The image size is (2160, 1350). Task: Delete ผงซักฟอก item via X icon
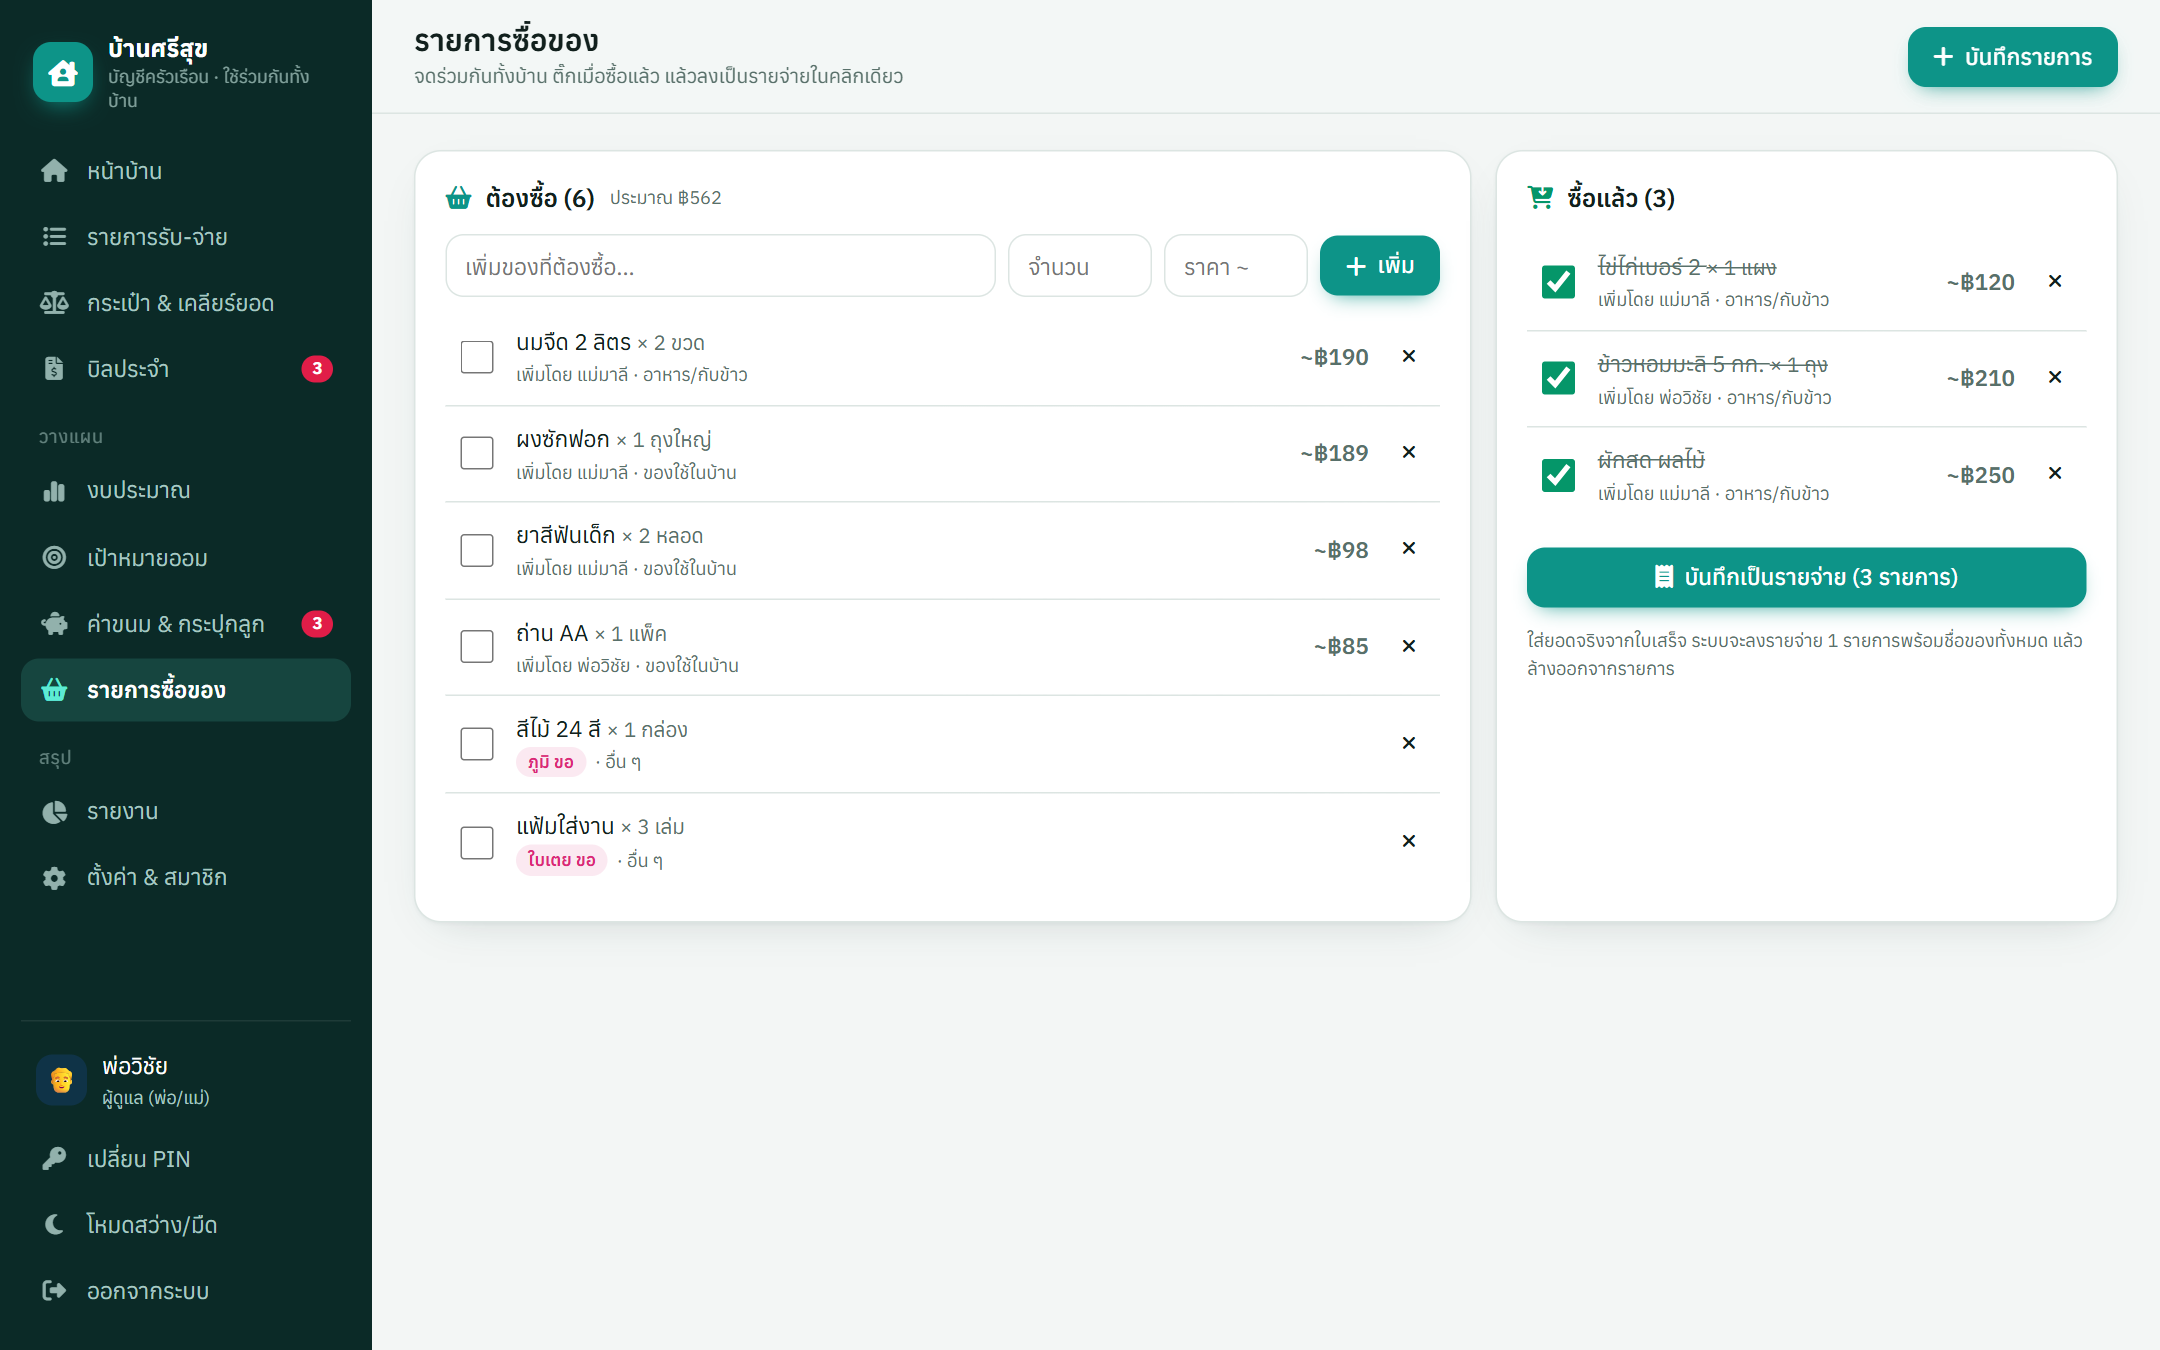click(x=1409, y=452)
